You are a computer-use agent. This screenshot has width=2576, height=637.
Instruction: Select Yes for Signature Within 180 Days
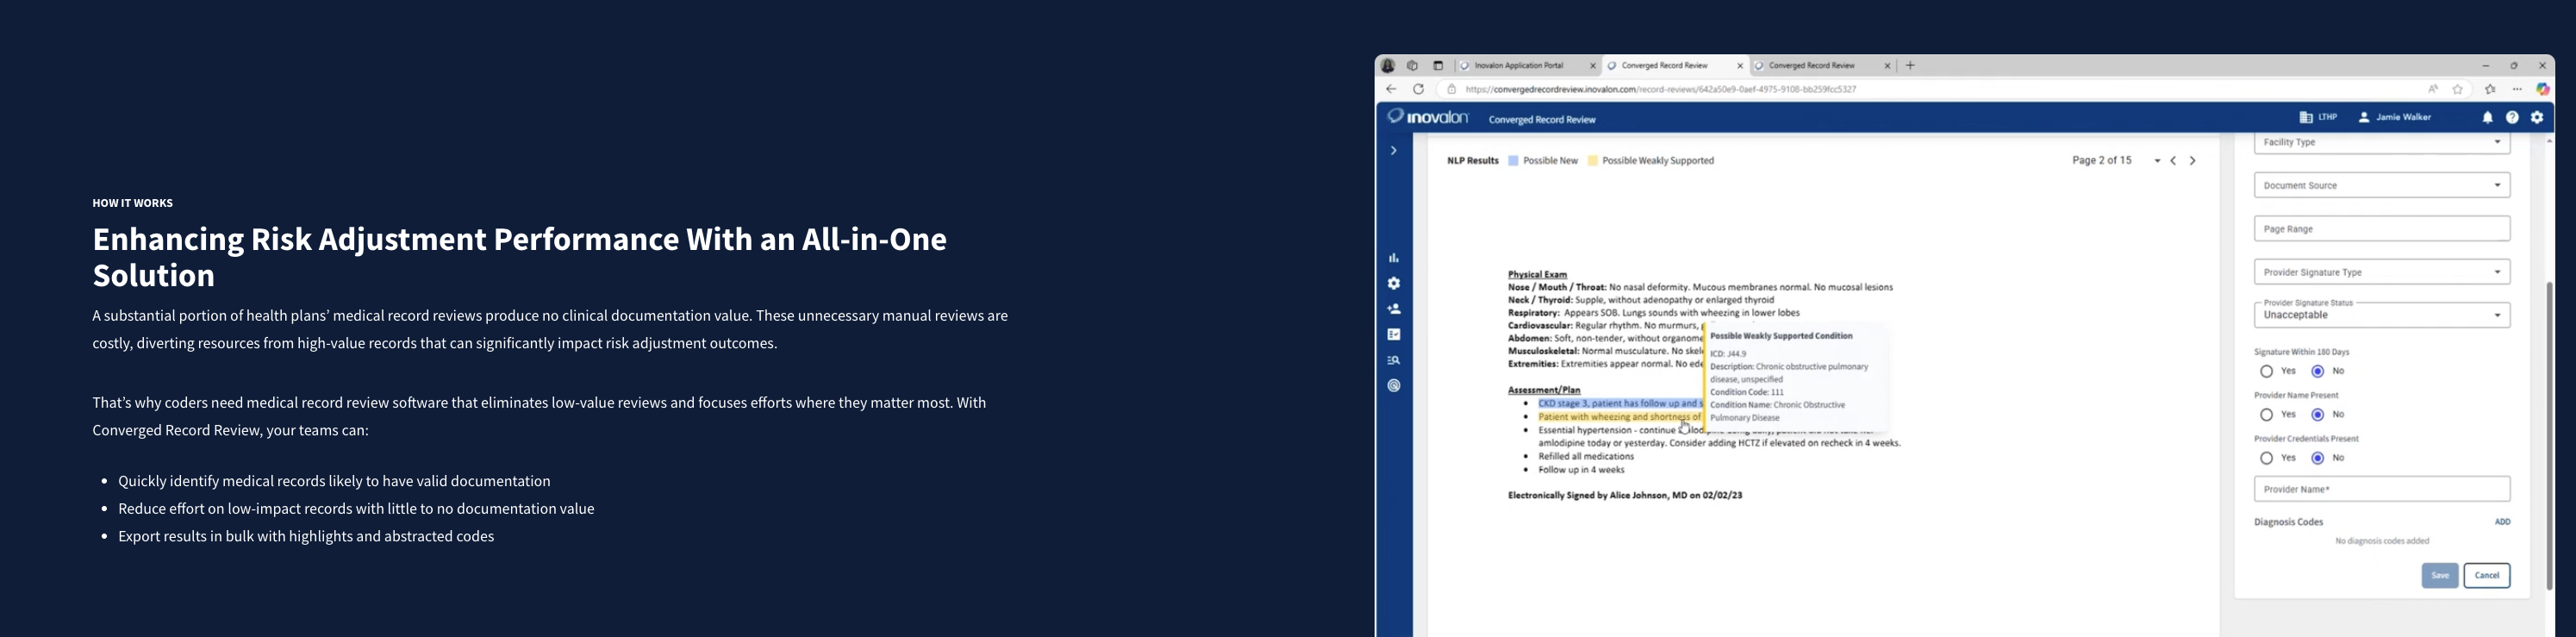tap(2266, 372)
